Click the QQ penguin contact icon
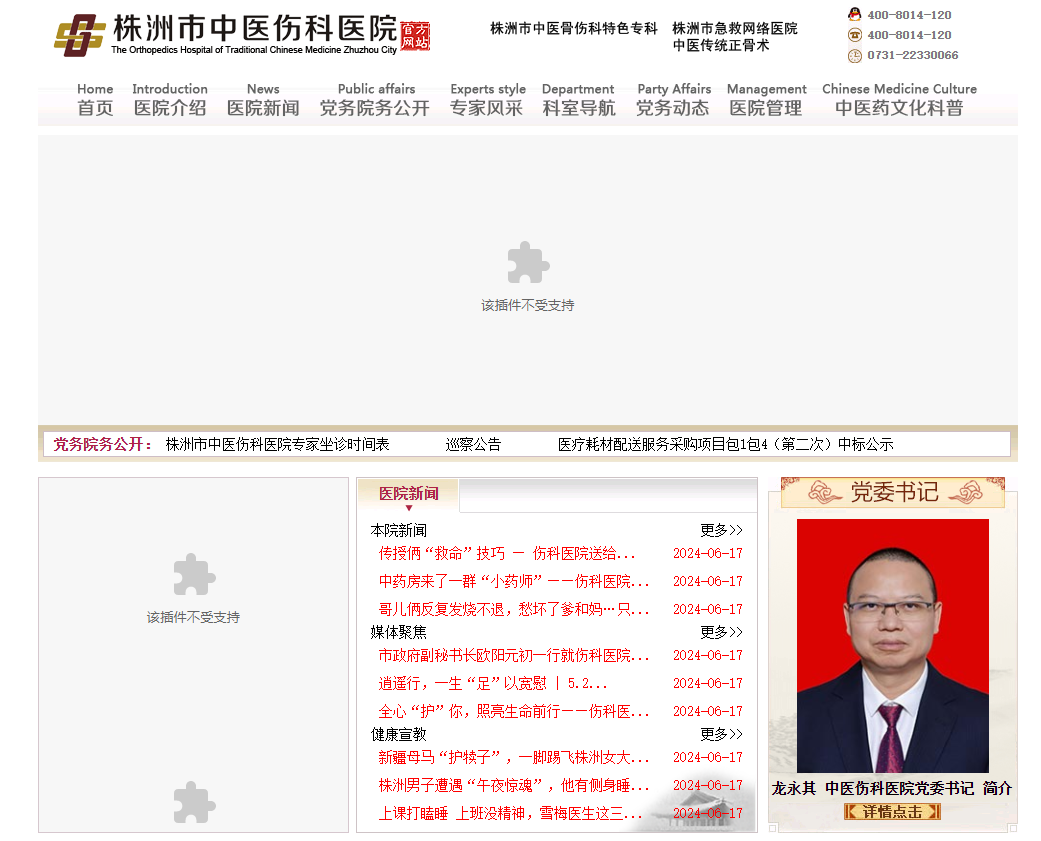Image resolution: width=1041 pixels, height=841 pixels. (854, 15)
